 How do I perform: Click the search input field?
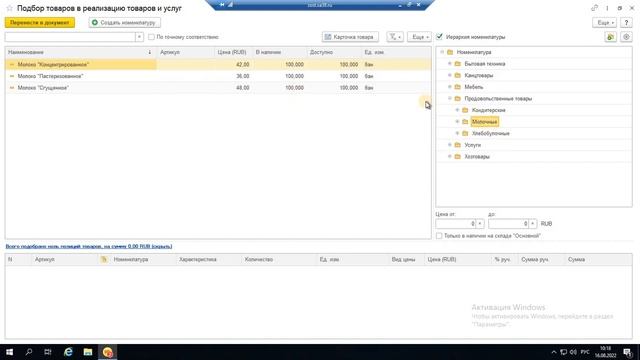[x=70, y=37]
